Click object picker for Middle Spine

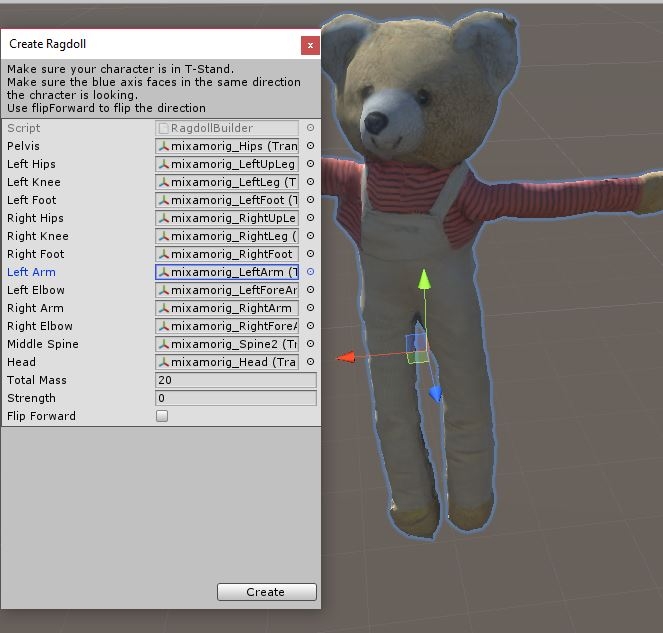(x=310, y=344)
